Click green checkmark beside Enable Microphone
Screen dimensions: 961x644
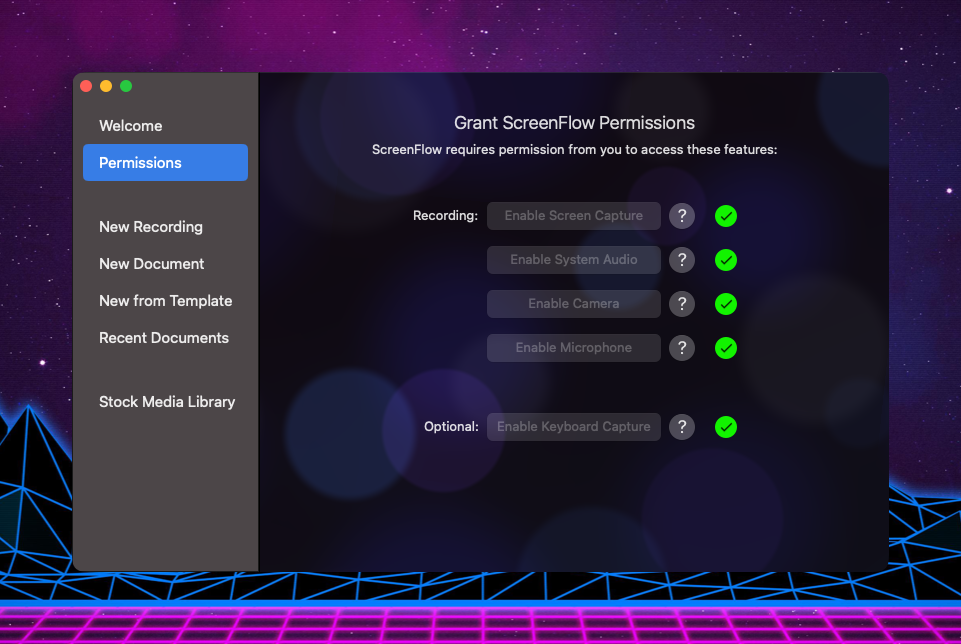coord(726,348)
